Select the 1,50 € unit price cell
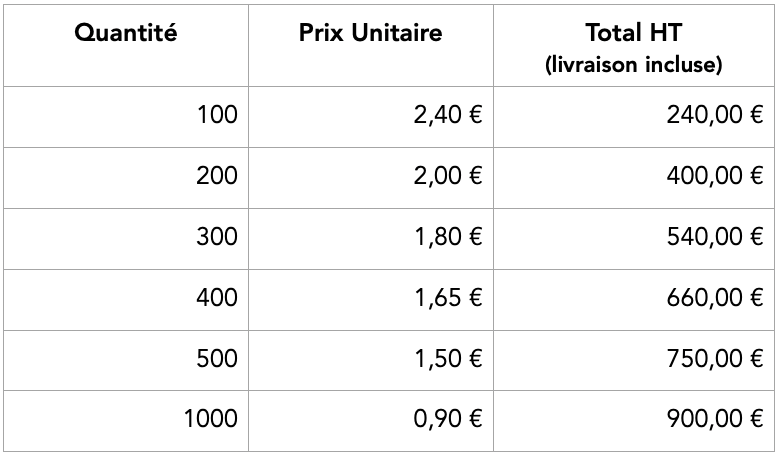The height and width of the screenshot is (456, 780). [447, 358]
